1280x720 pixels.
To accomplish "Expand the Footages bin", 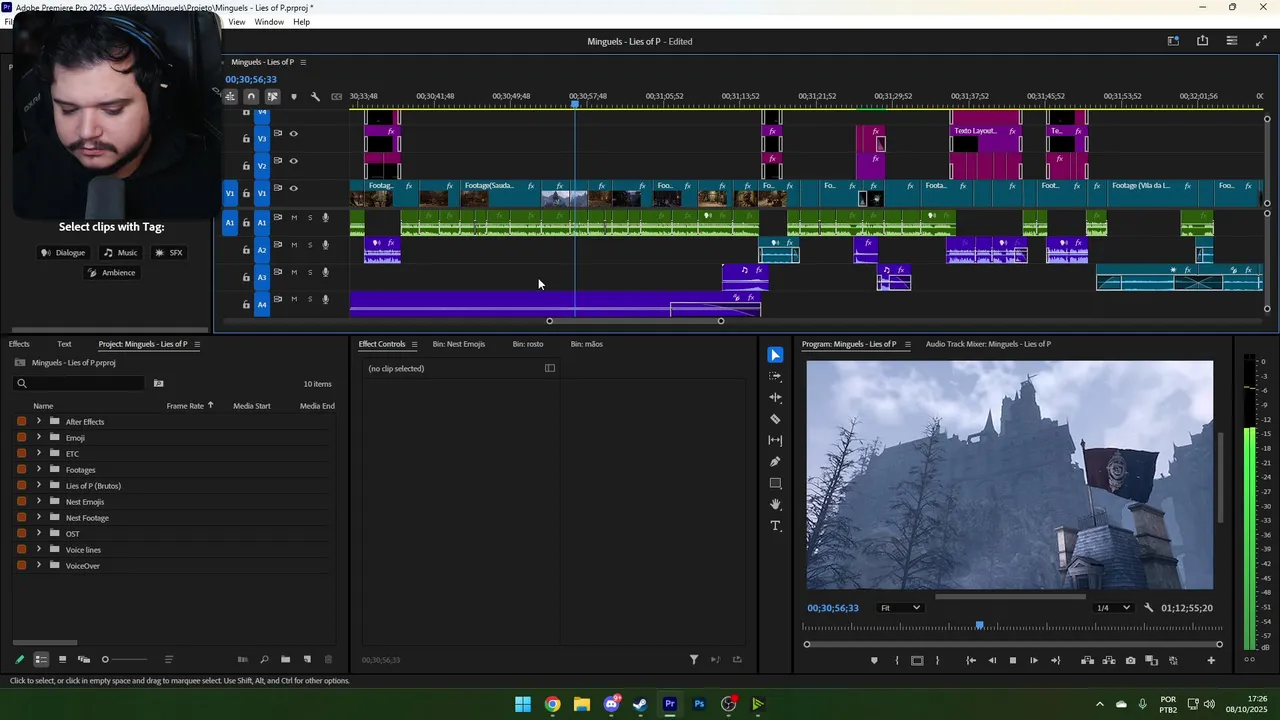I will click(x=39, y=469).
